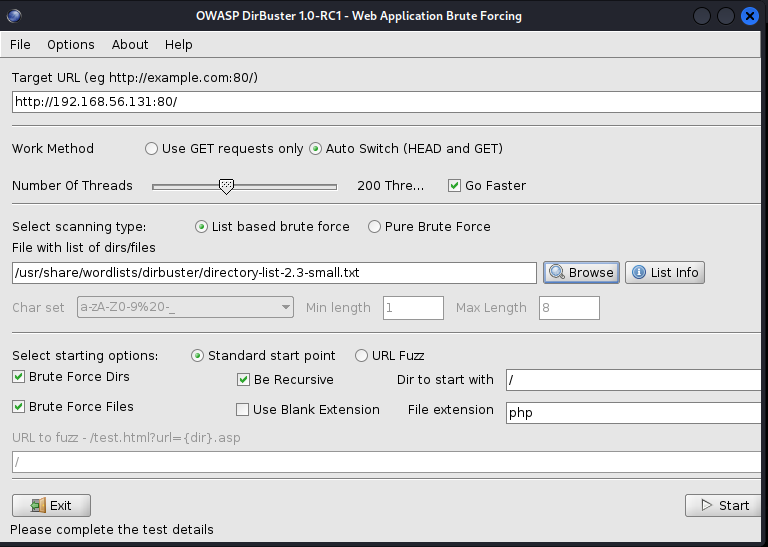This screenshot has height=547, width=768.
Task: Open the Options menu
Action: coord(71,45)
